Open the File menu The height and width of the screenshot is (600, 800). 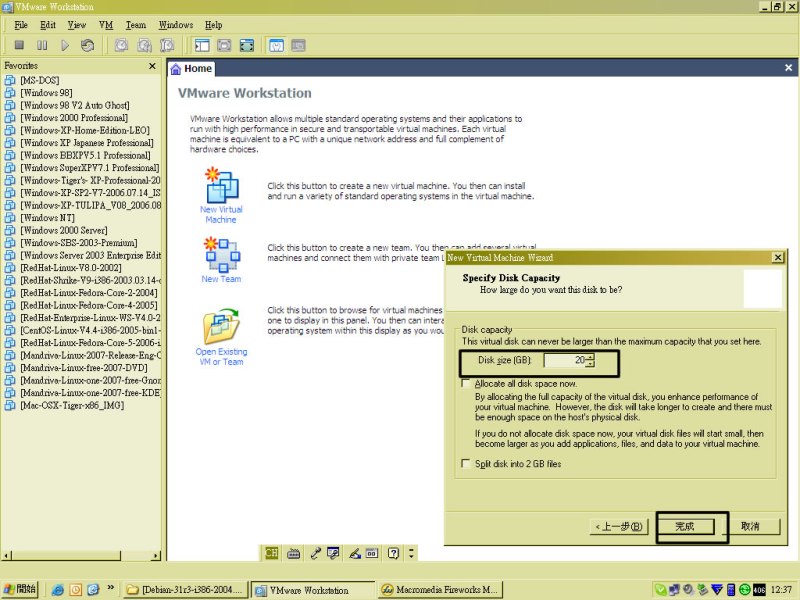21,25
